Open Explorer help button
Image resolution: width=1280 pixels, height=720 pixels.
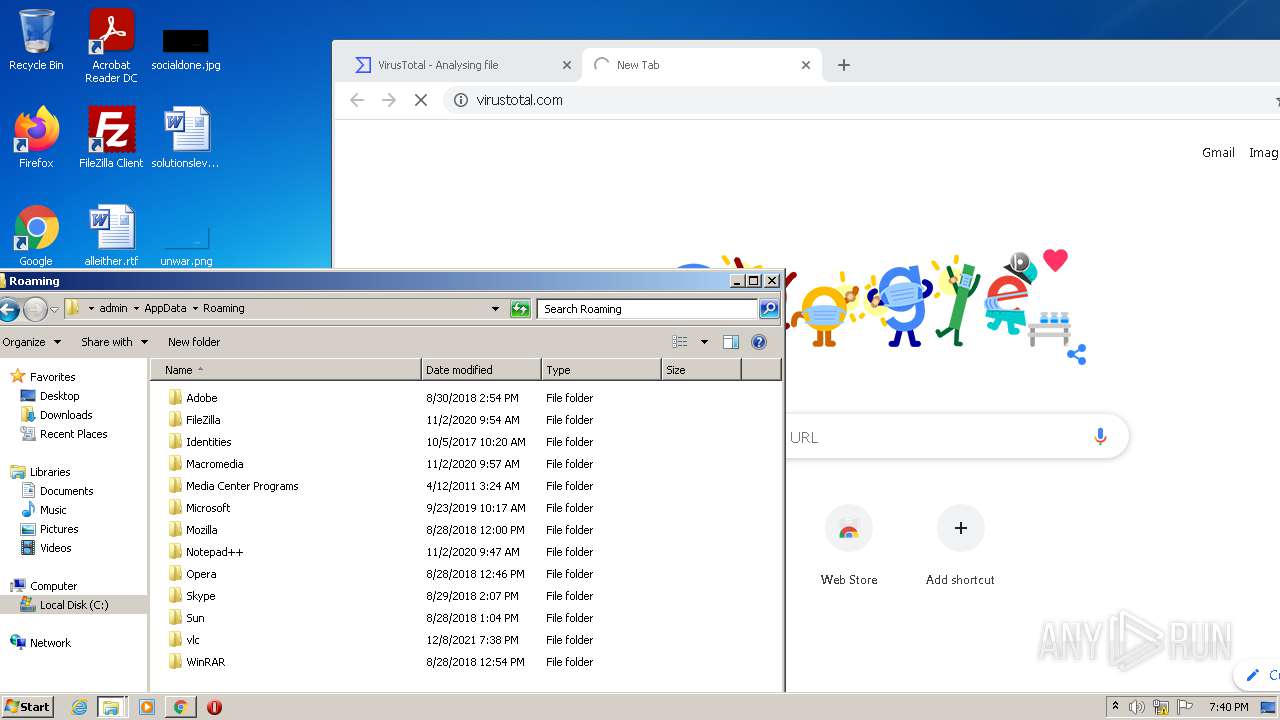point(759,342)
